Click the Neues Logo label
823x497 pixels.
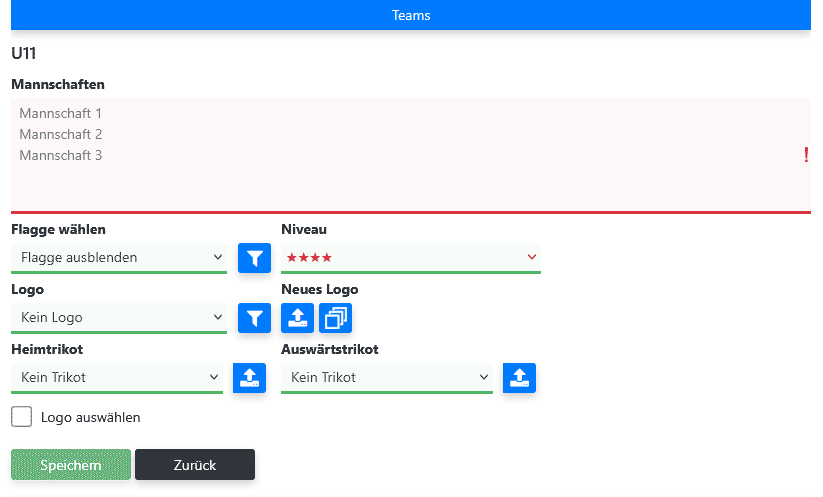click(x=320, y=289)
